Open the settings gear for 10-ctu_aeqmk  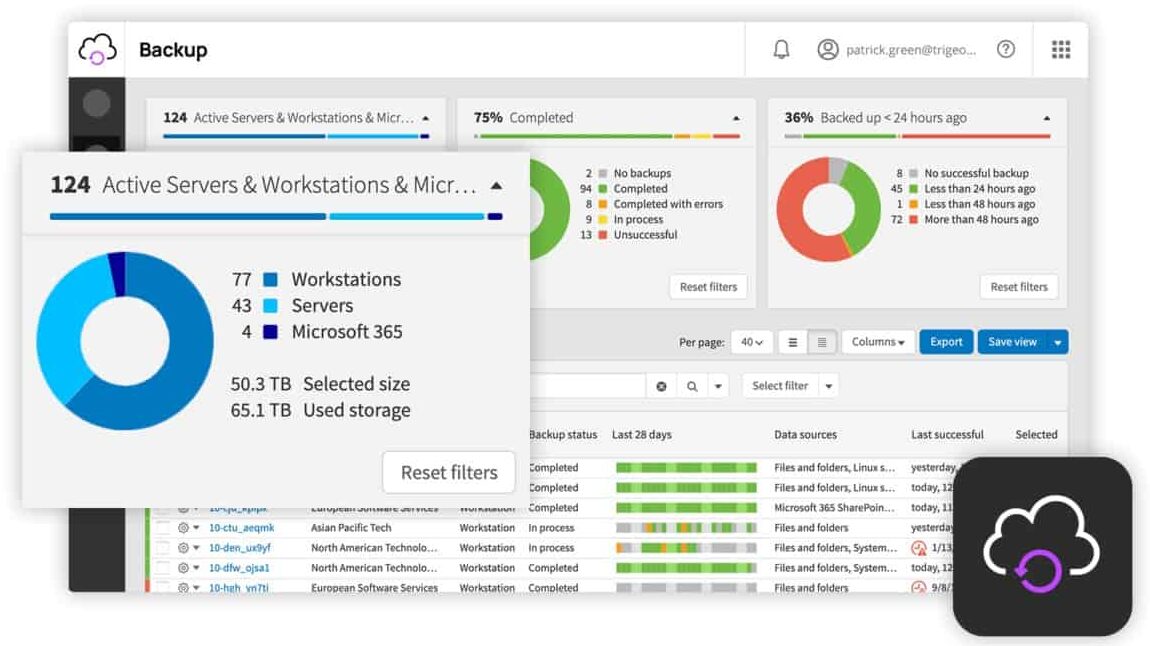point(184,527)
